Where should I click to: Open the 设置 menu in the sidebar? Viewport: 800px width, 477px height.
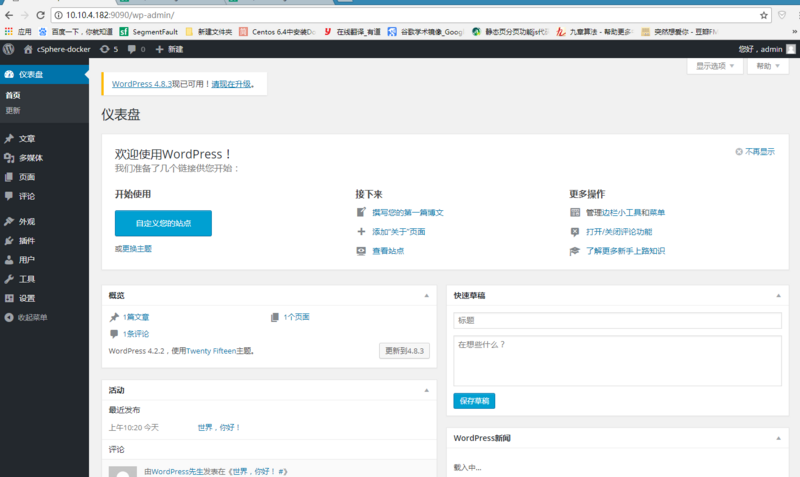[x=27, y=298]
